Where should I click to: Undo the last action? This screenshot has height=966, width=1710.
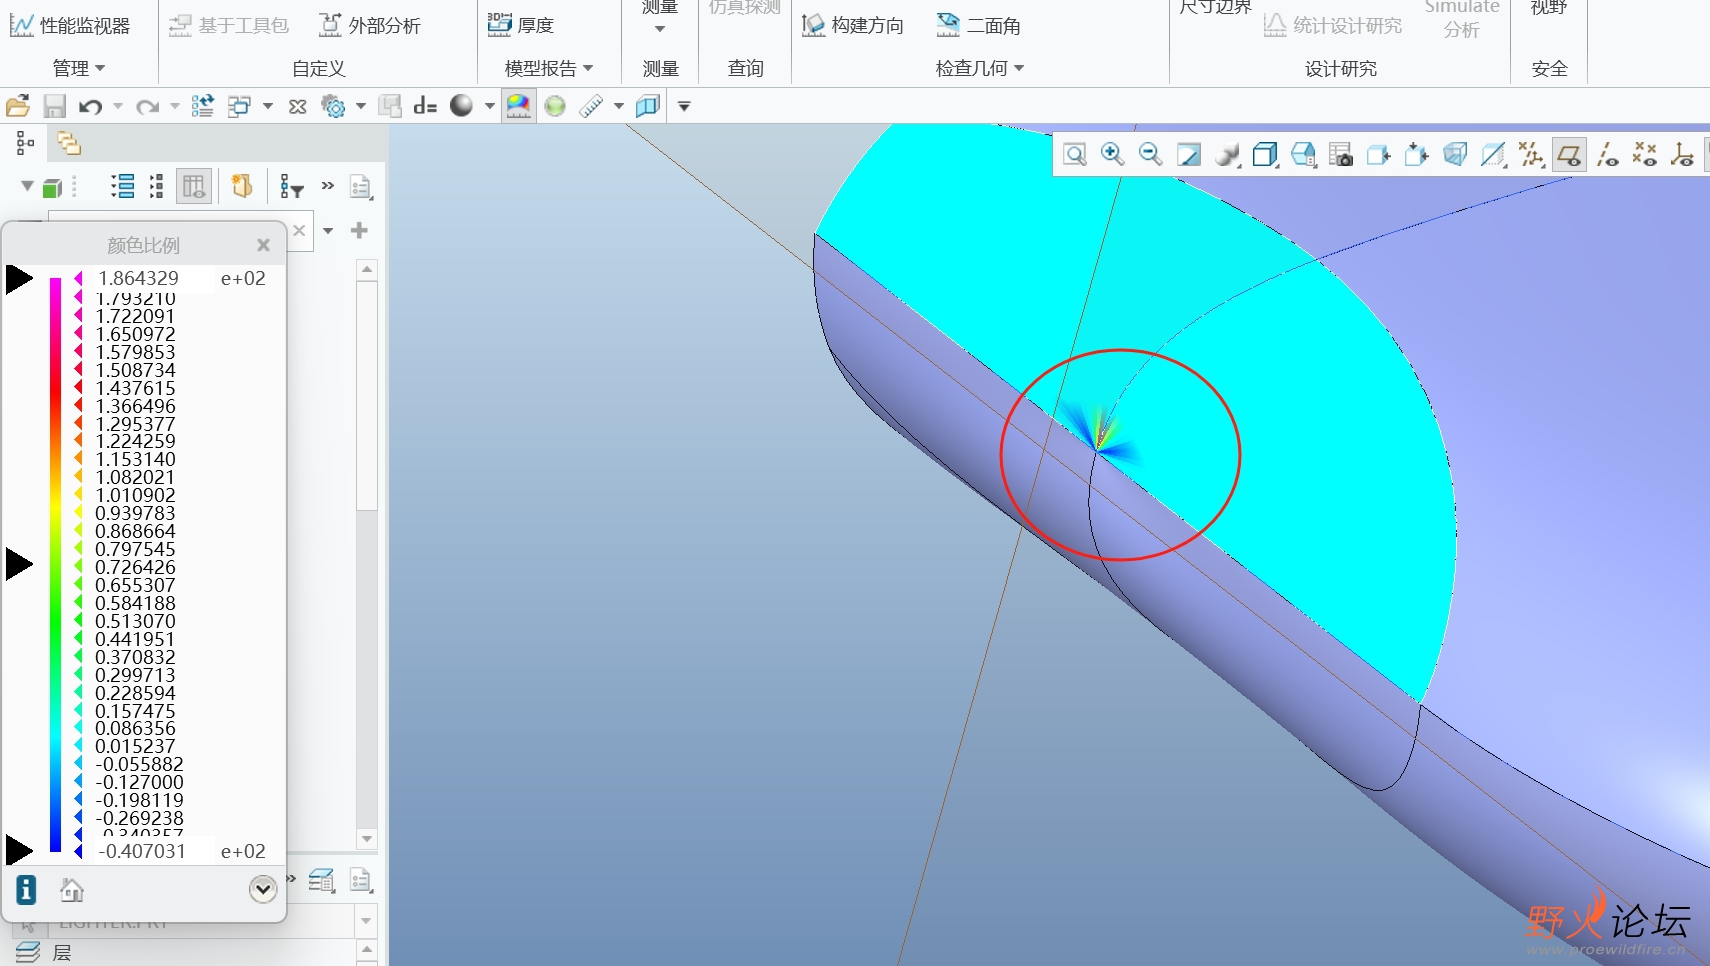91,106
